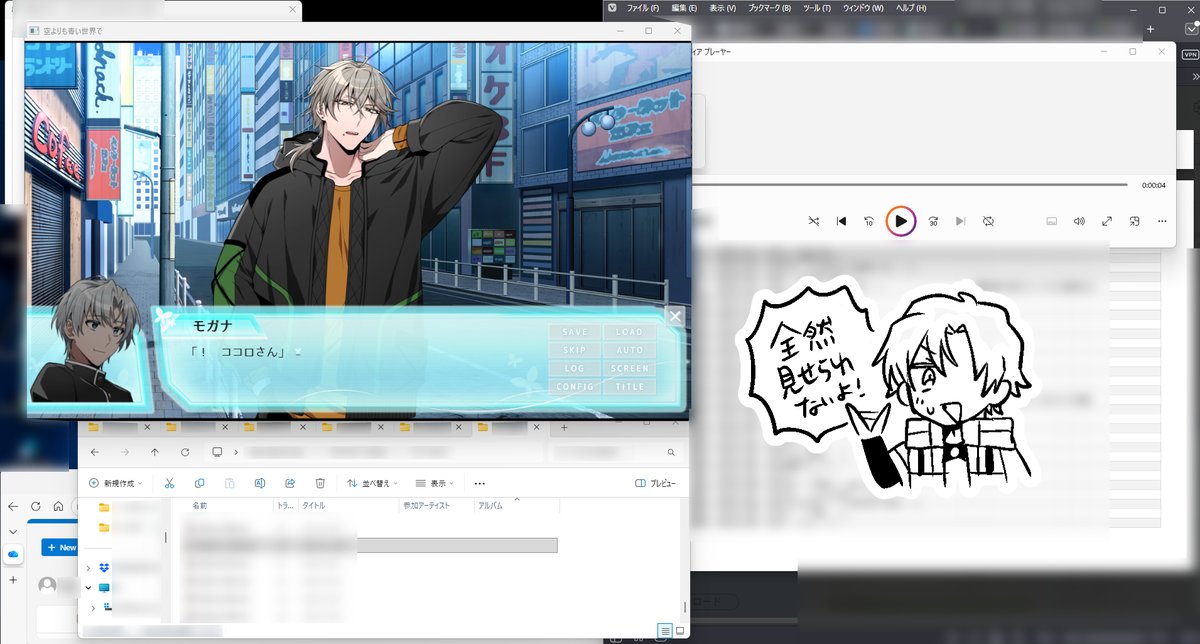Click the Explorer search magnifier icon
Image resolution: width=1200 pixels, height=644 pixels.
pyautogui.click(x=671, y=453)
